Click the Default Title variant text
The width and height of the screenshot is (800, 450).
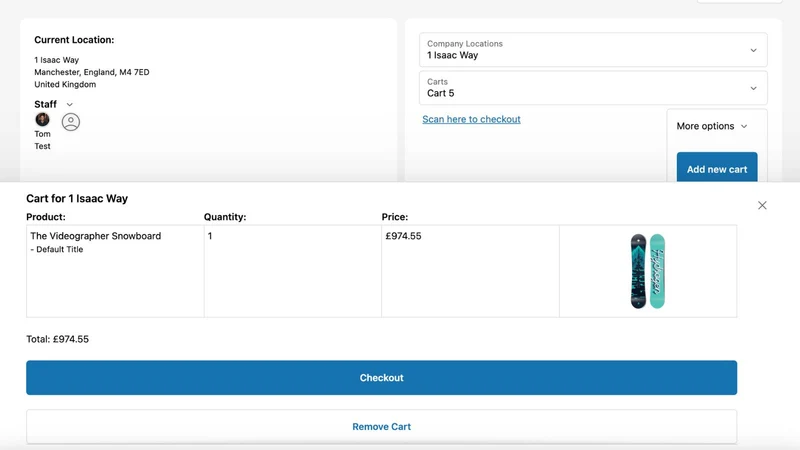point(57,249)
